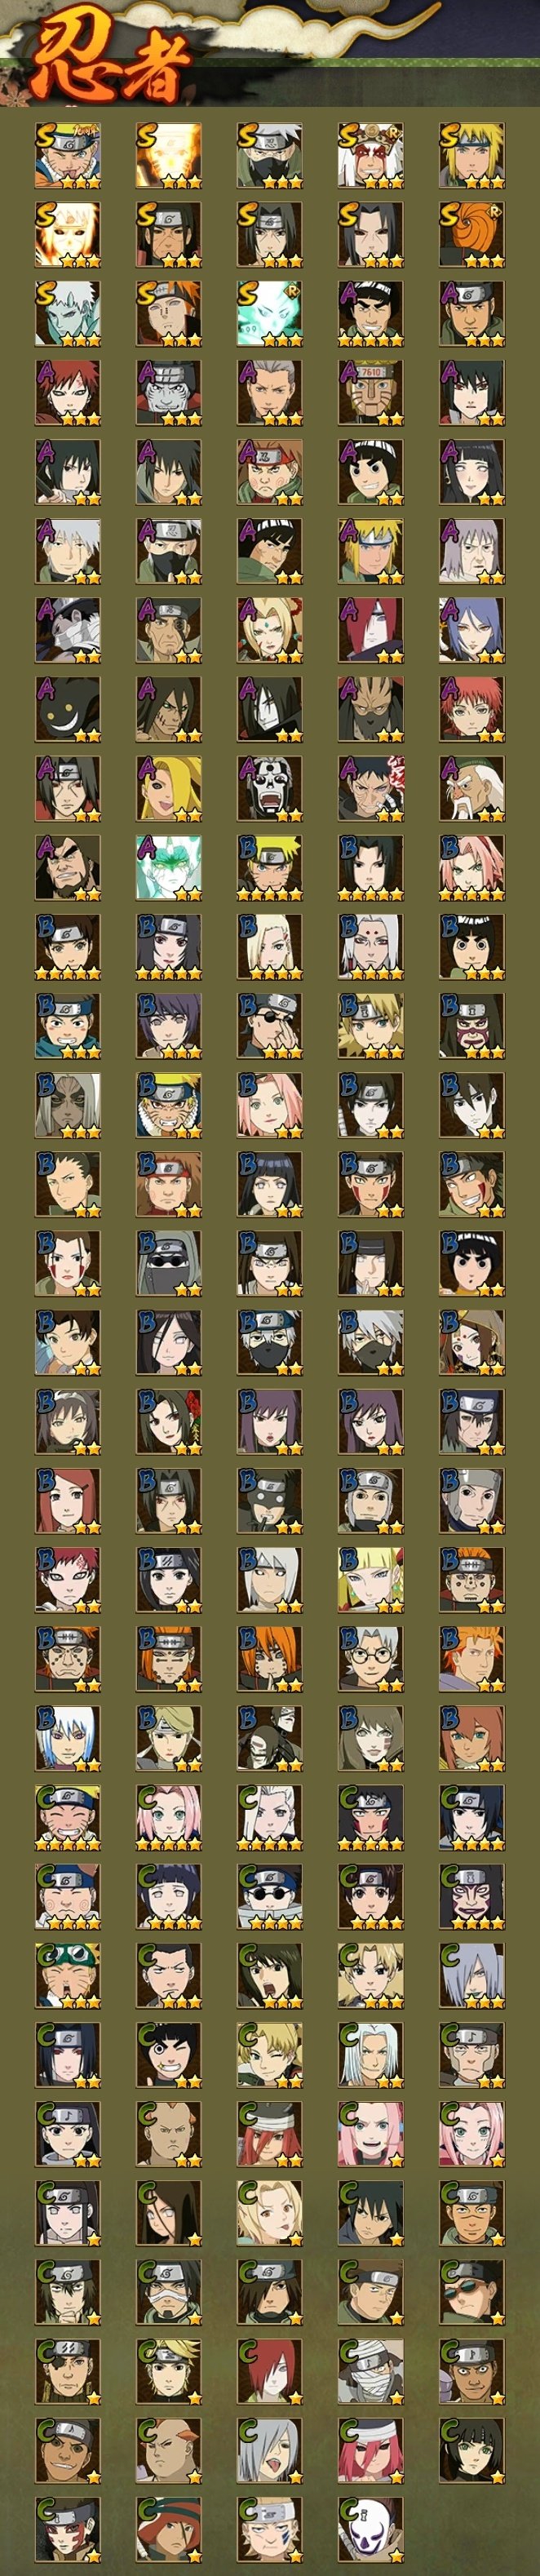Select blue shark-faced Kisame A-rank portrait

pyautogui.click(x=168, y=393)
